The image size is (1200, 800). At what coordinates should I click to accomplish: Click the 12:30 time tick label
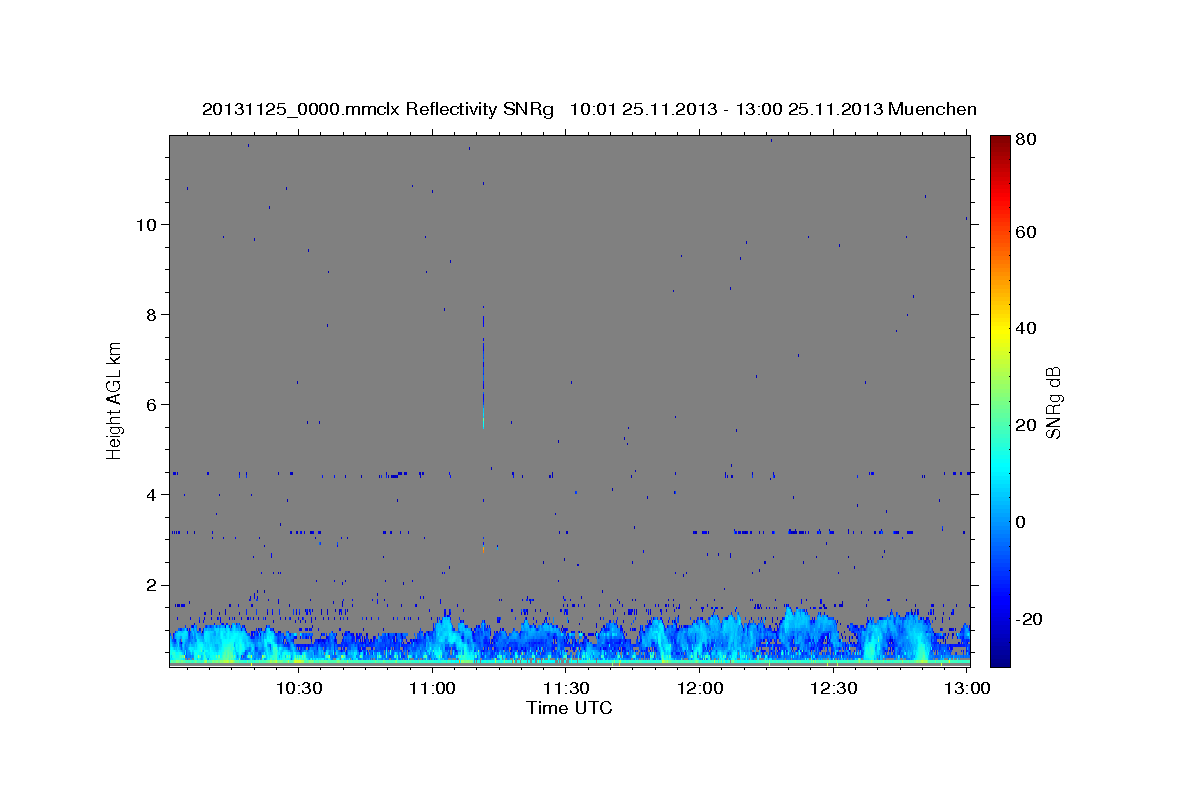tap(834, 688)
